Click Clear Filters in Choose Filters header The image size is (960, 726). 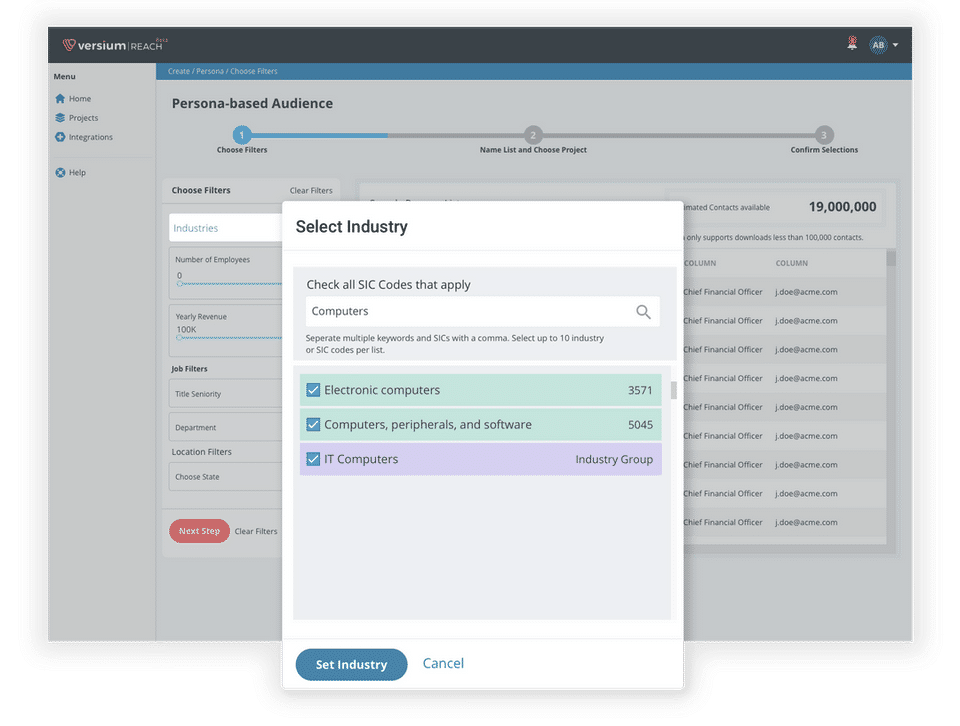point(311,190)
